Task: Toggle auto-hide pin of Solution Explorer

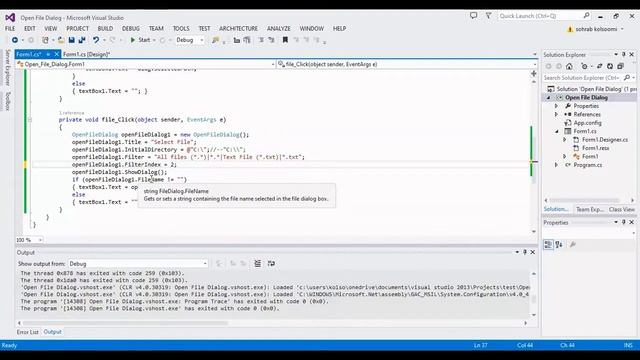Action: [624, 54]
